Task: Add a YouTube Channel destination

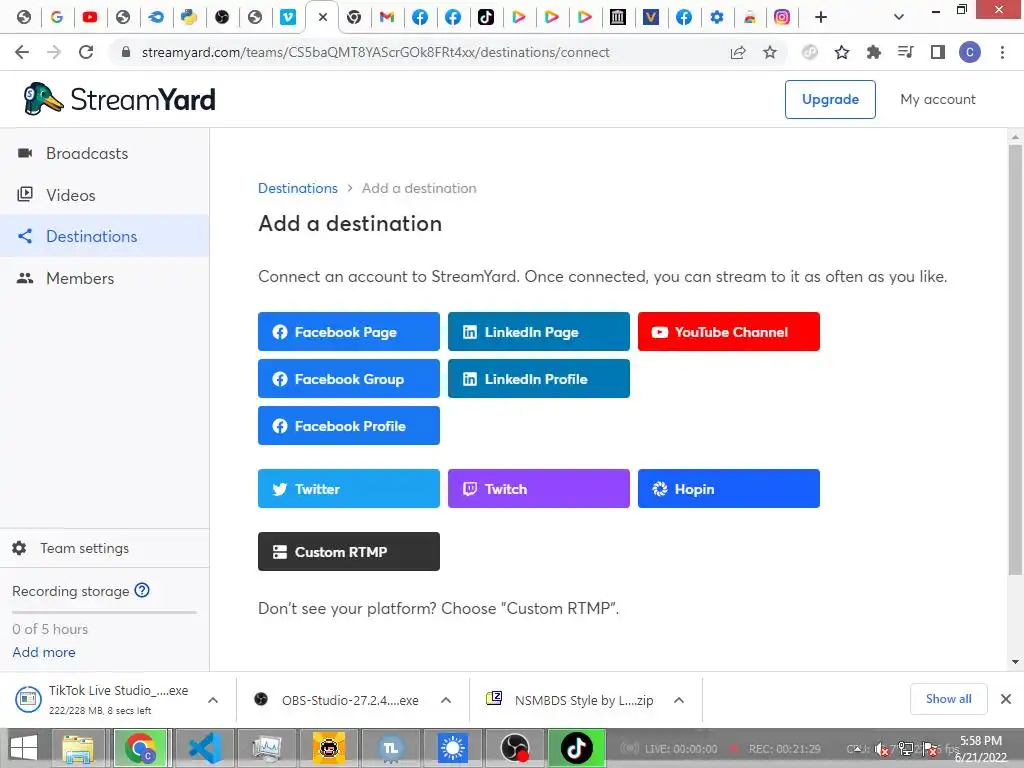Action: click(729, 332)
